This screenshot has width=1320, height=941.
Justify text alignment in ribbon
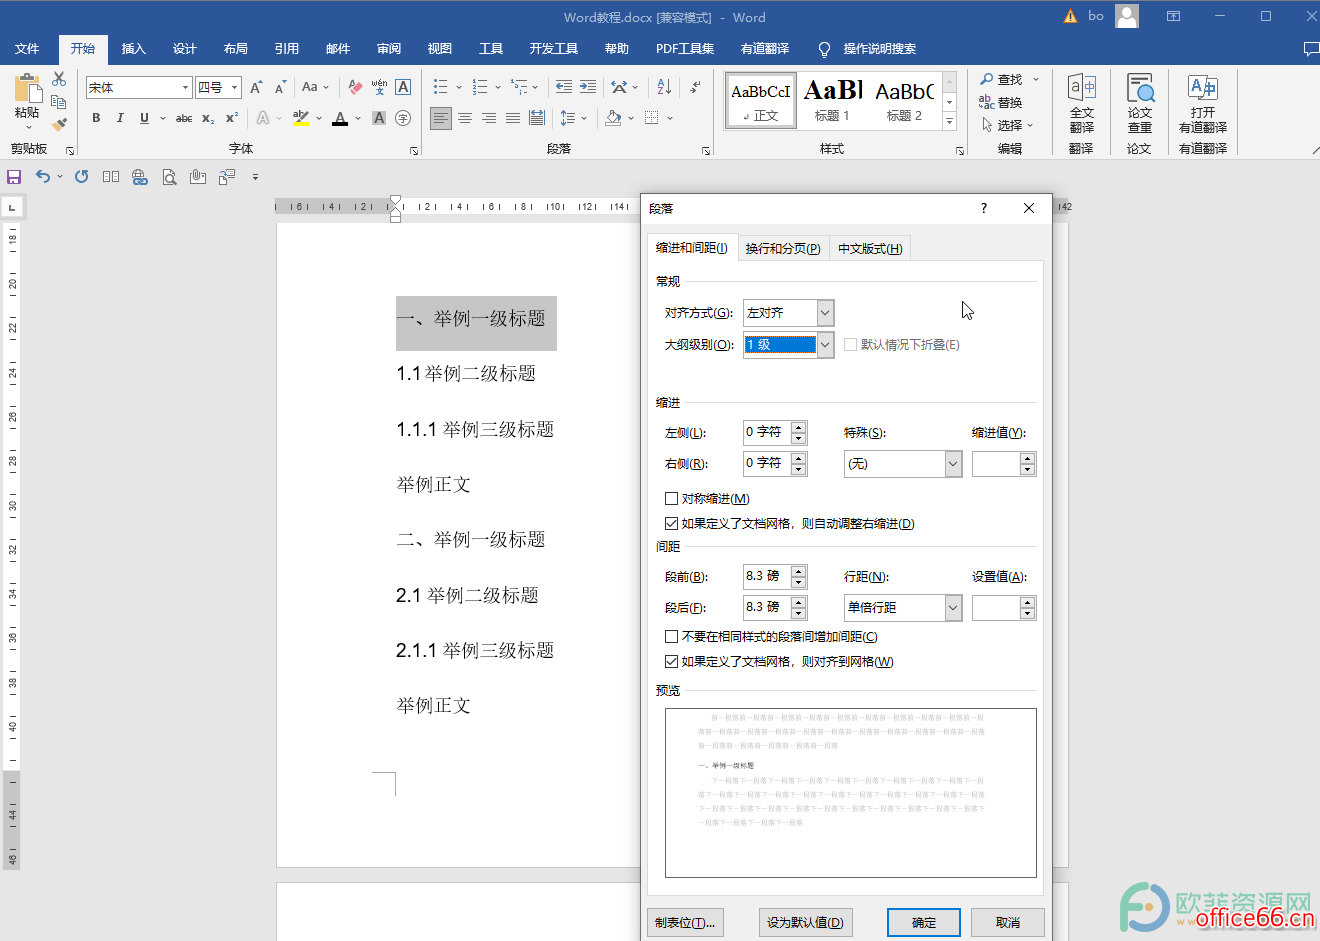(513, 118)
